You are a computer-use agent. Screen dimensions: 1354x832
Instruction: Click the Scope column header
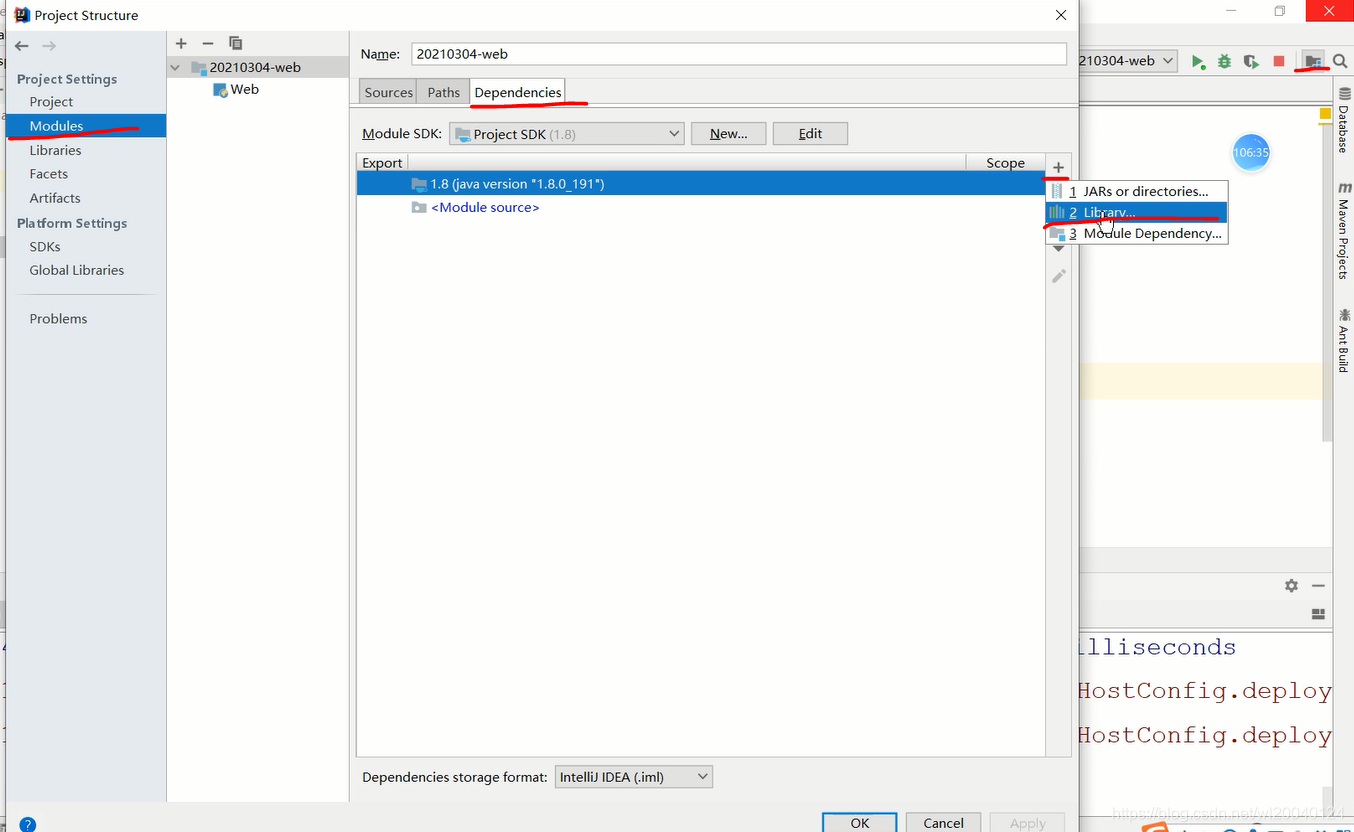[x=1005, y=163]
